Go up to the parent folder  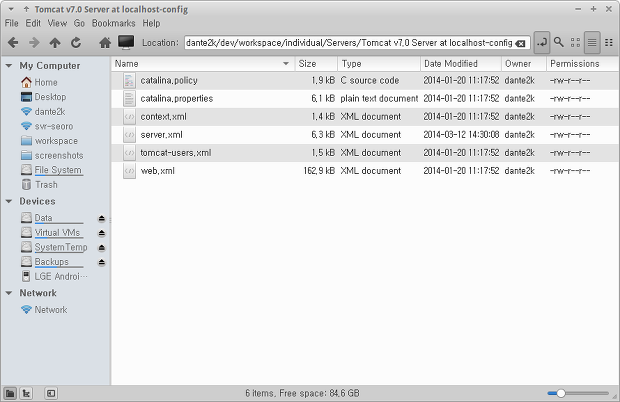(x=55, y=42)
